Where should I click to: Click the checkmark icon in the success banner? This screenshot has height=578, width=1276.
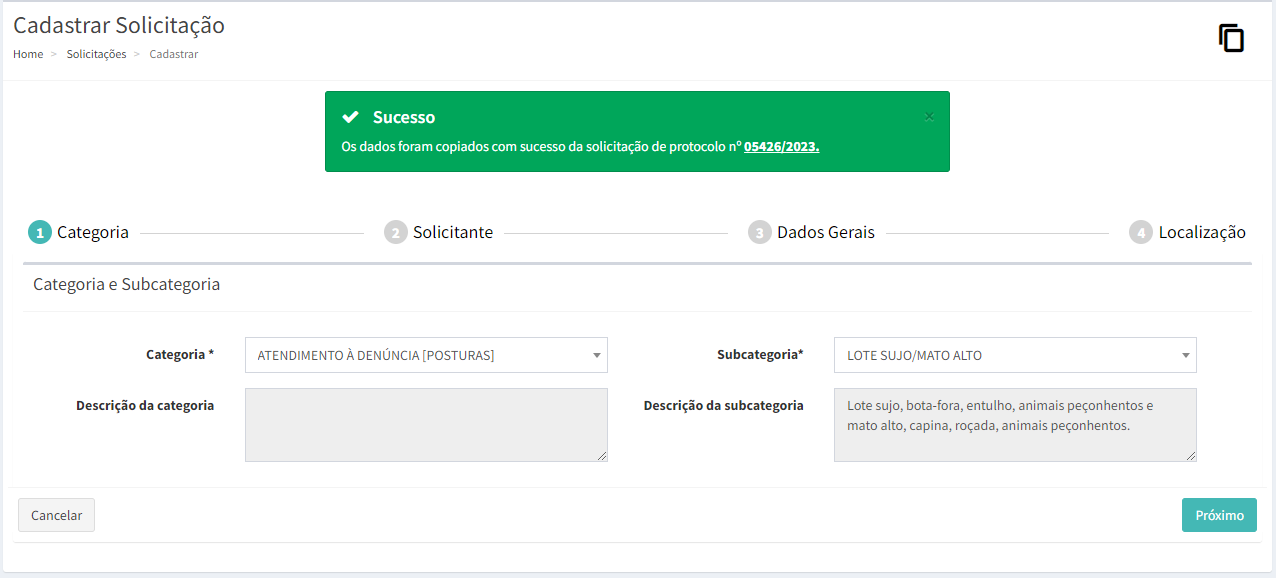point(350,117)
